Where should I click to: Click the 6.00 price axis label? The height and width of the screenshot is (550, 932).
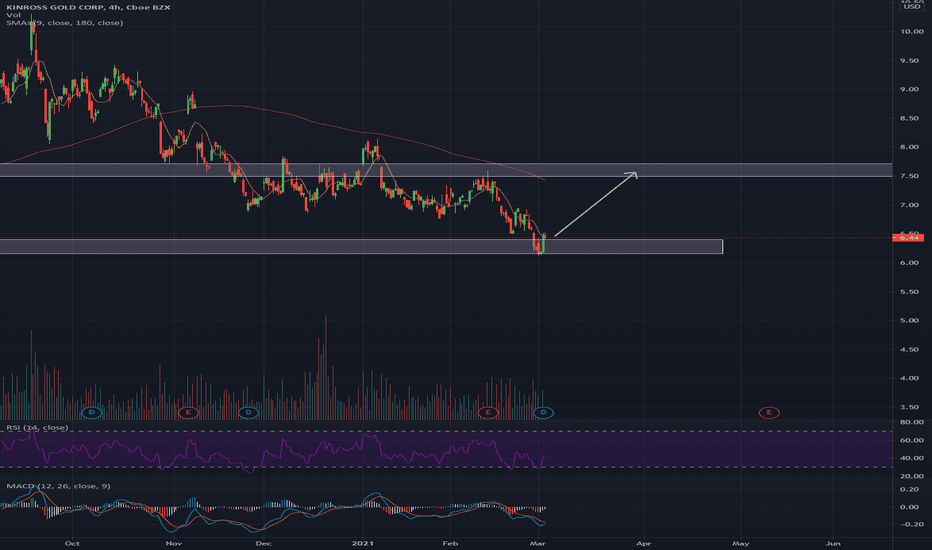[x=911, y=262]
